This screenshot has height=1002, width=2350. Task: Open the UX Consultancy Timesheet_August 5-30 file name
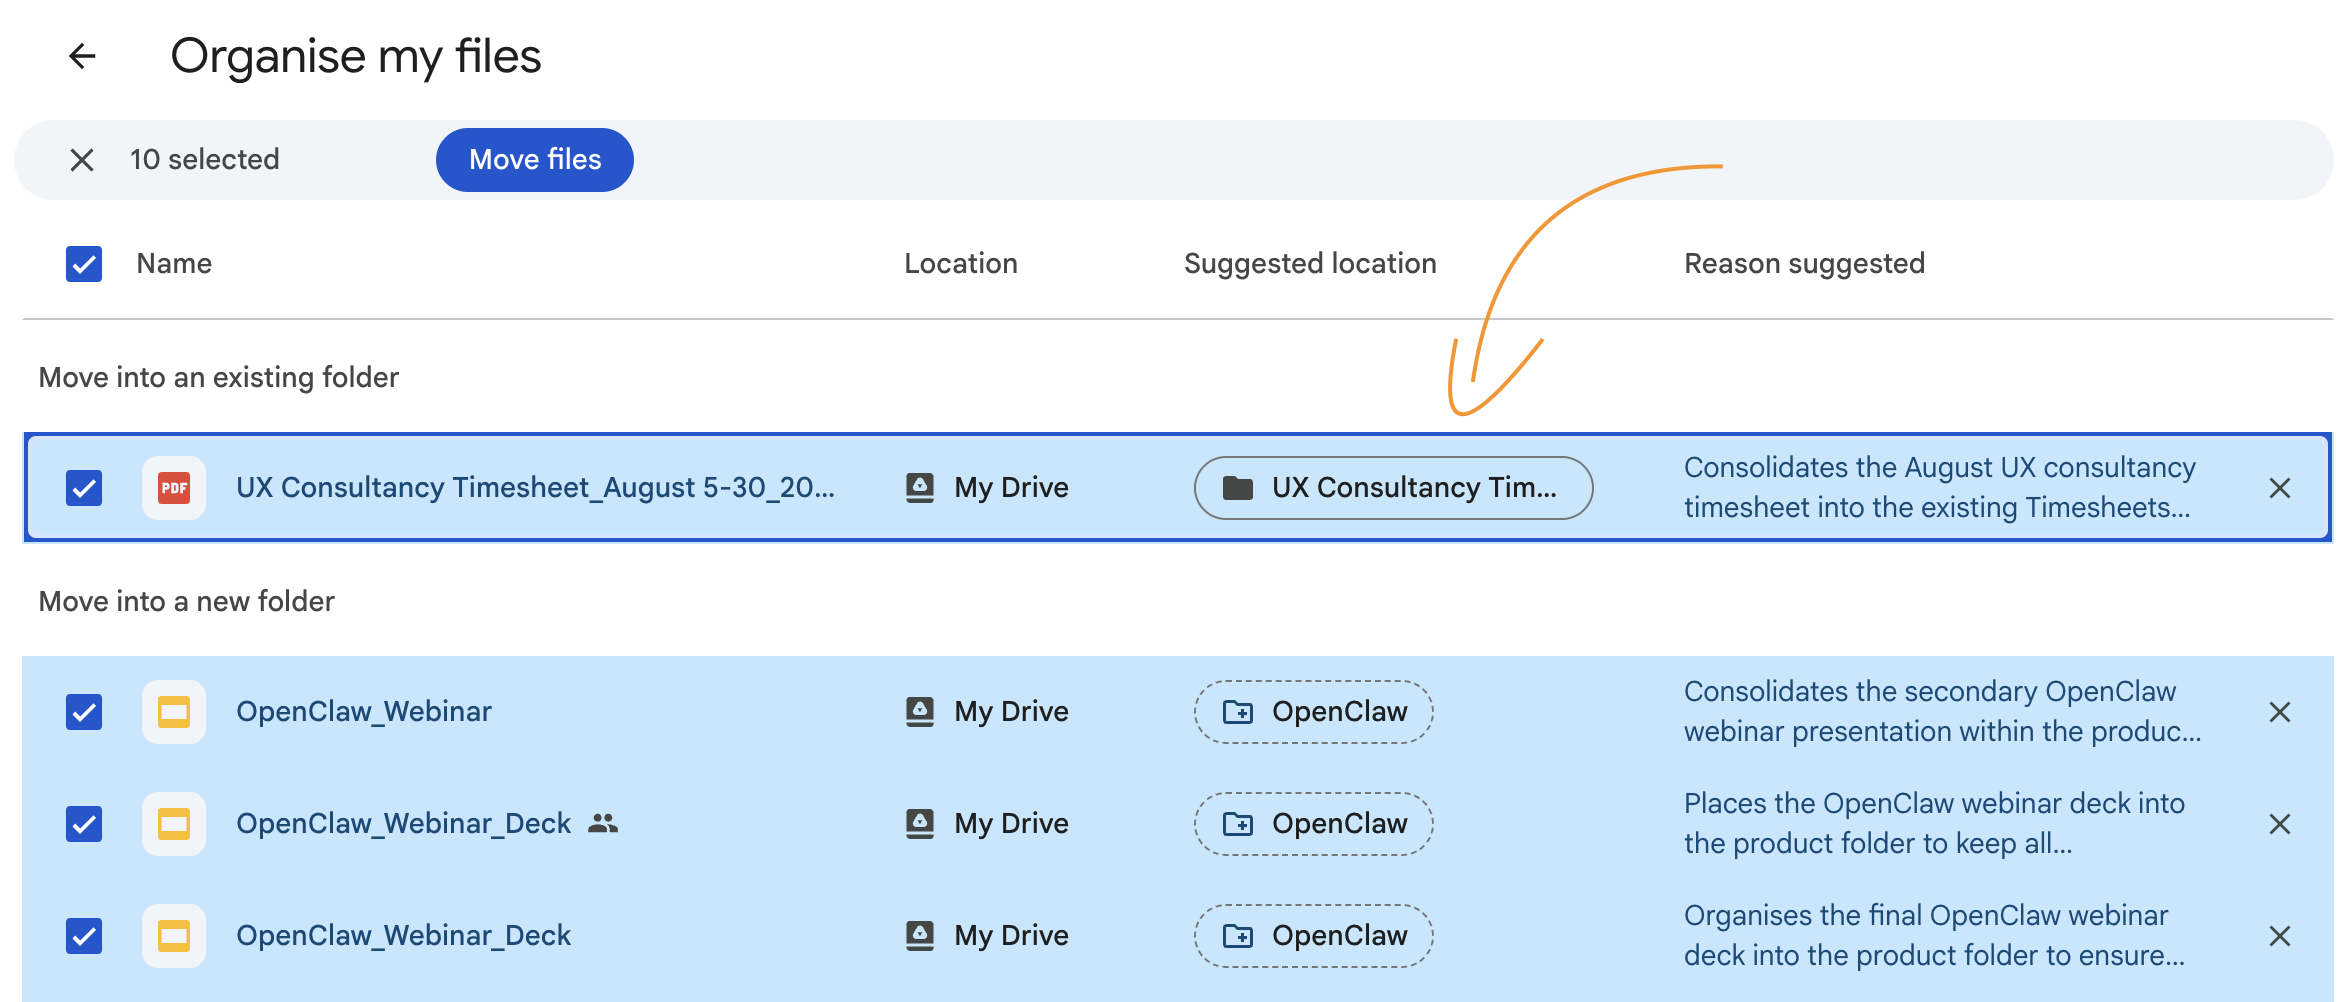click(x=535, y=488)
